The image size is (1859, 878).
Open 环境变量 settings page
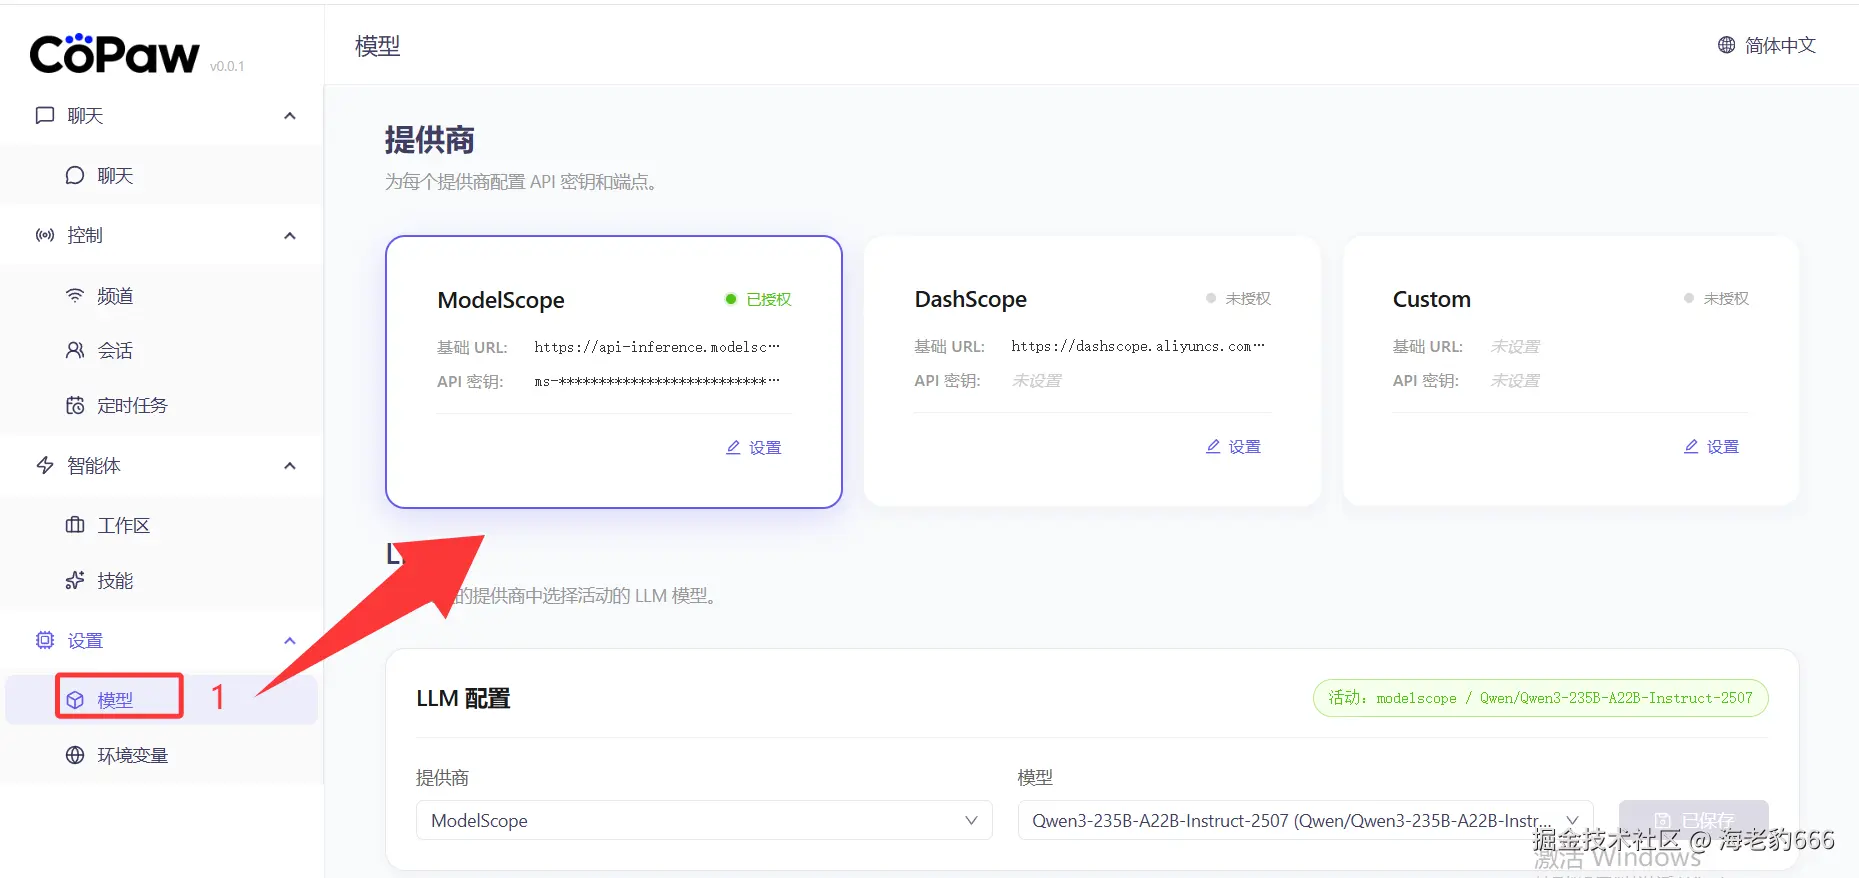pyautogui.click(x=162, y=756)
